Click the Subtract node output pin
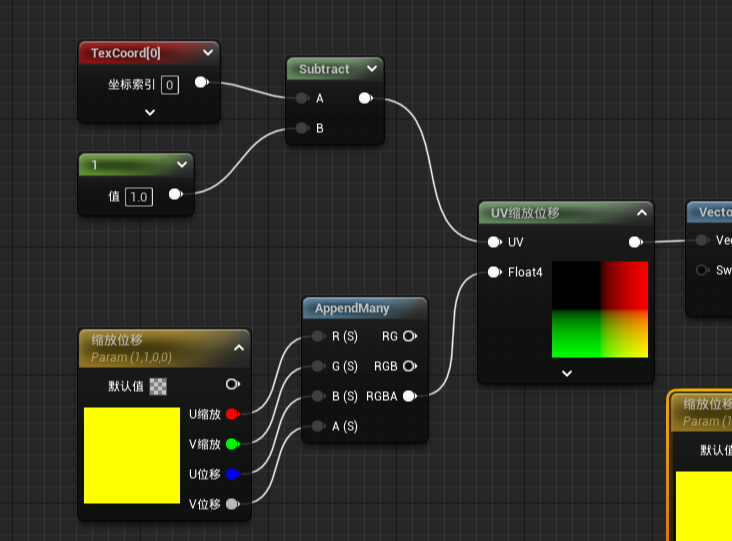This screenshot has width=732, height=541. [x=365, y=98]
